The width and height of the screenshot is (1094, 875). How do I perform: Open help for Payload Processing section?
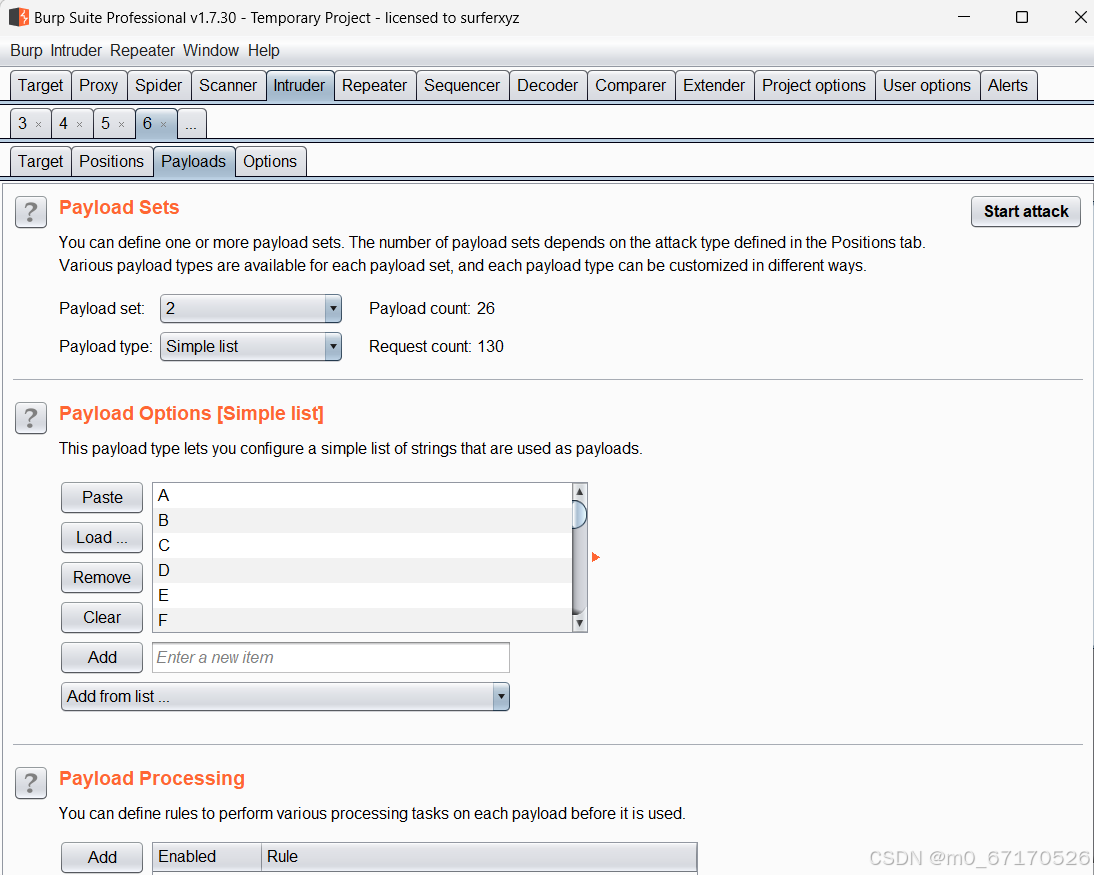point(31,783)
